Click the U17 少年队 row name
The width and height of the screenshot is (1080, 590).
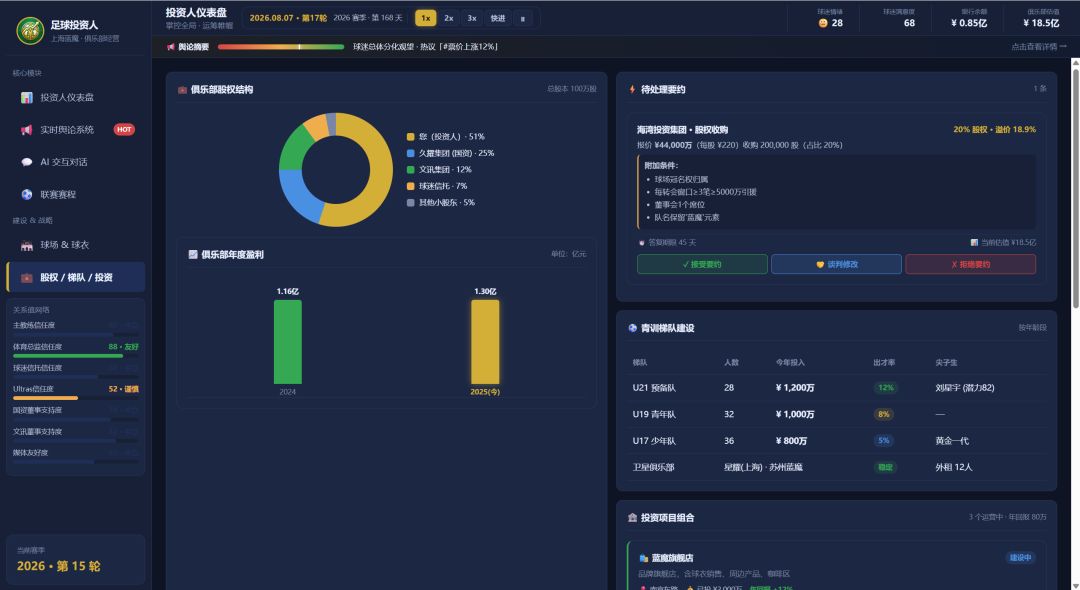[x=654, y=441]
